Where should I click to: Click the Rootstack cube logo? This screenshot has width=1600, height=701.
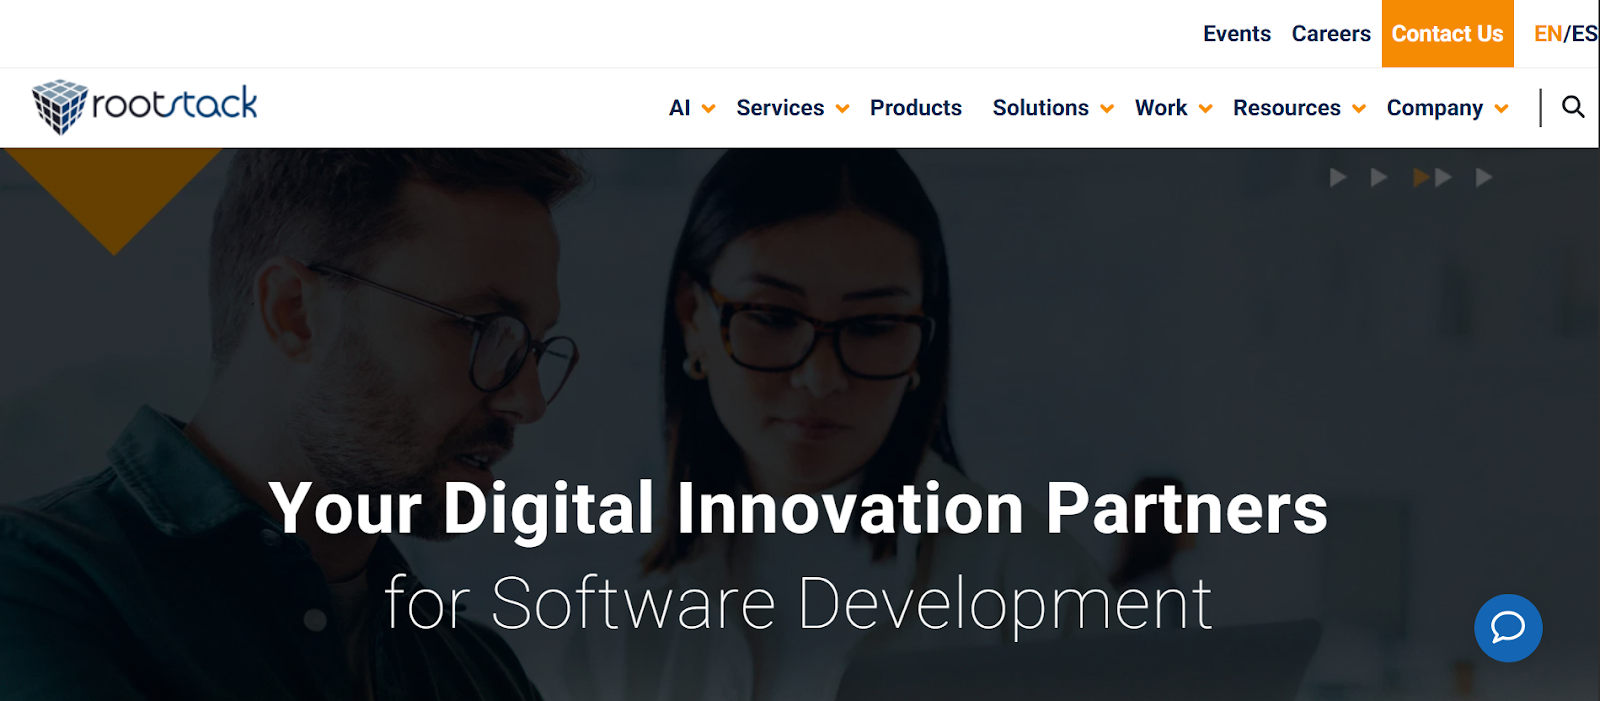60,106
